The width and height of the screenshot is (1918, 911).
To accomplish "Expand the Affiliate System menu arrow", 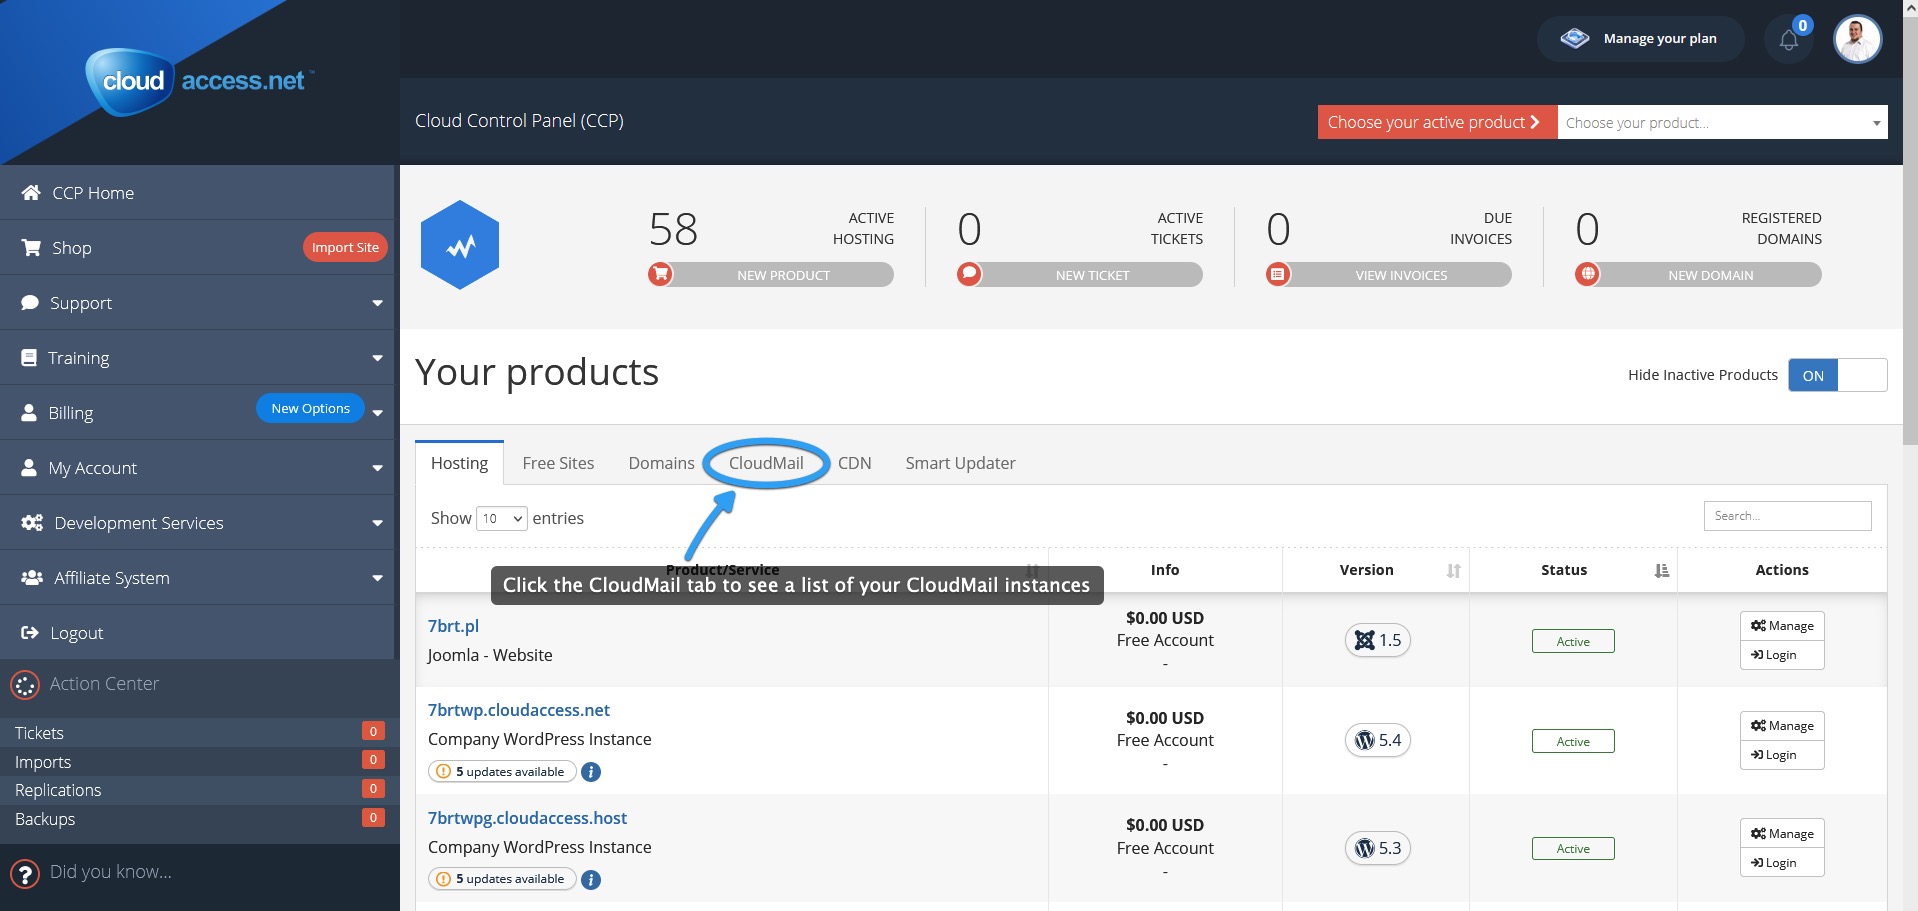I will [377, 578].
